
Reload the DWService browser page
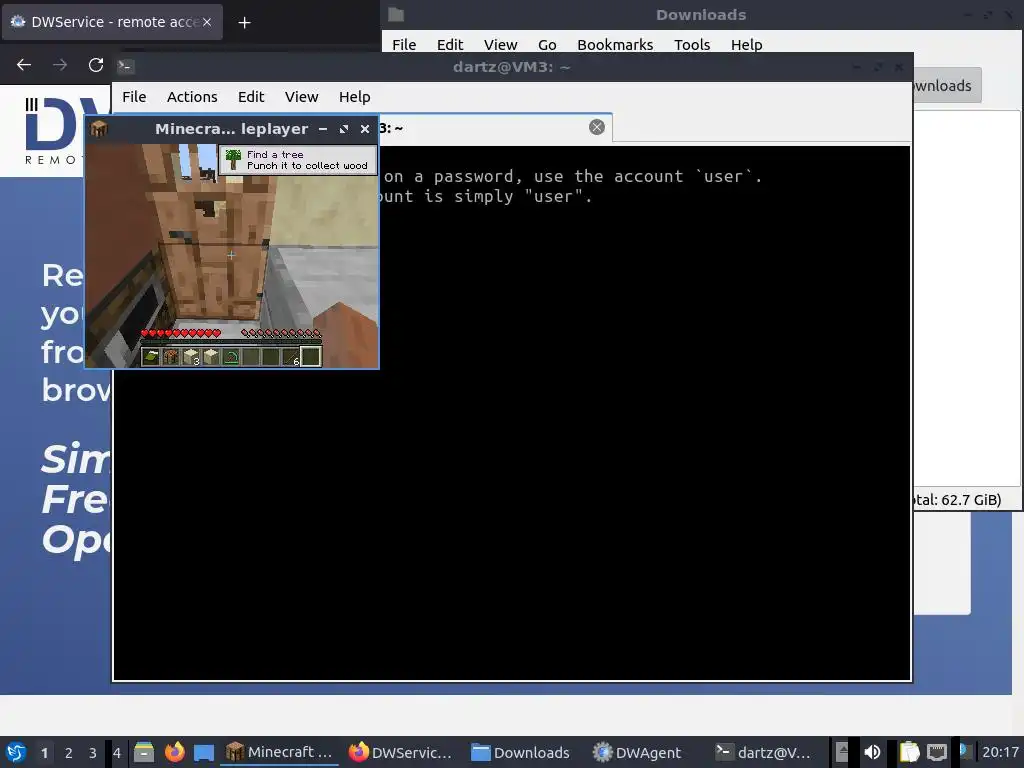96,65
